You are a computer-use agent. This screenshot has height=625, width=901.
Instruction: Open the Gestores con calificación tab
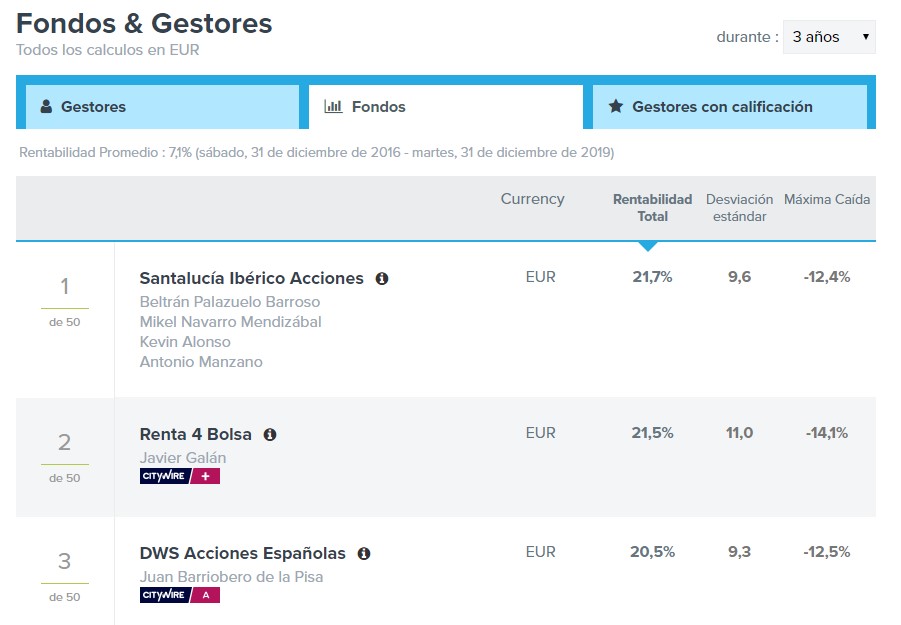pyautogui.click(x=730, y=107)
